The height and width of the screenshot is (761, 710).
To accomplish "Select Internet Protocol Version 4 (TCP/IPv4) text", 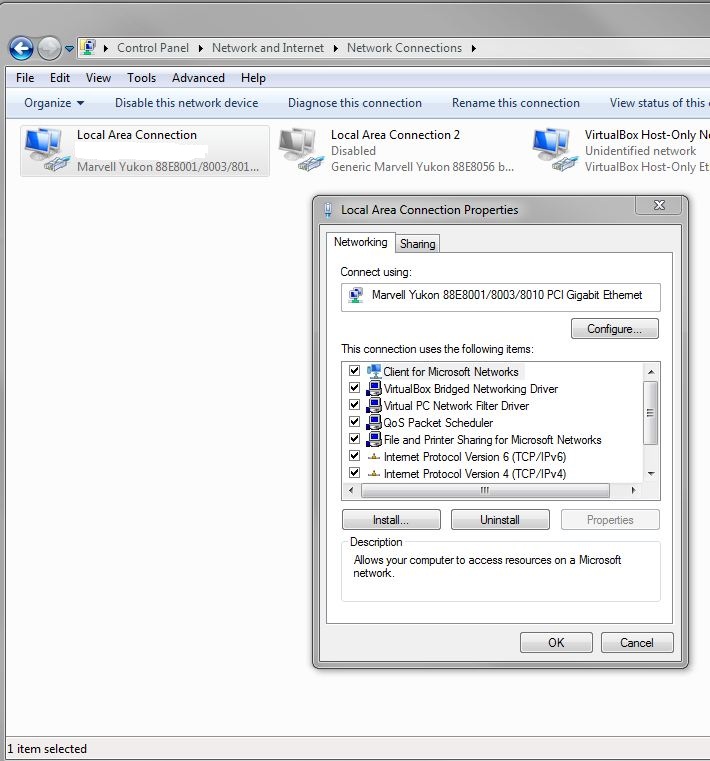I will (x=475, y=474).
